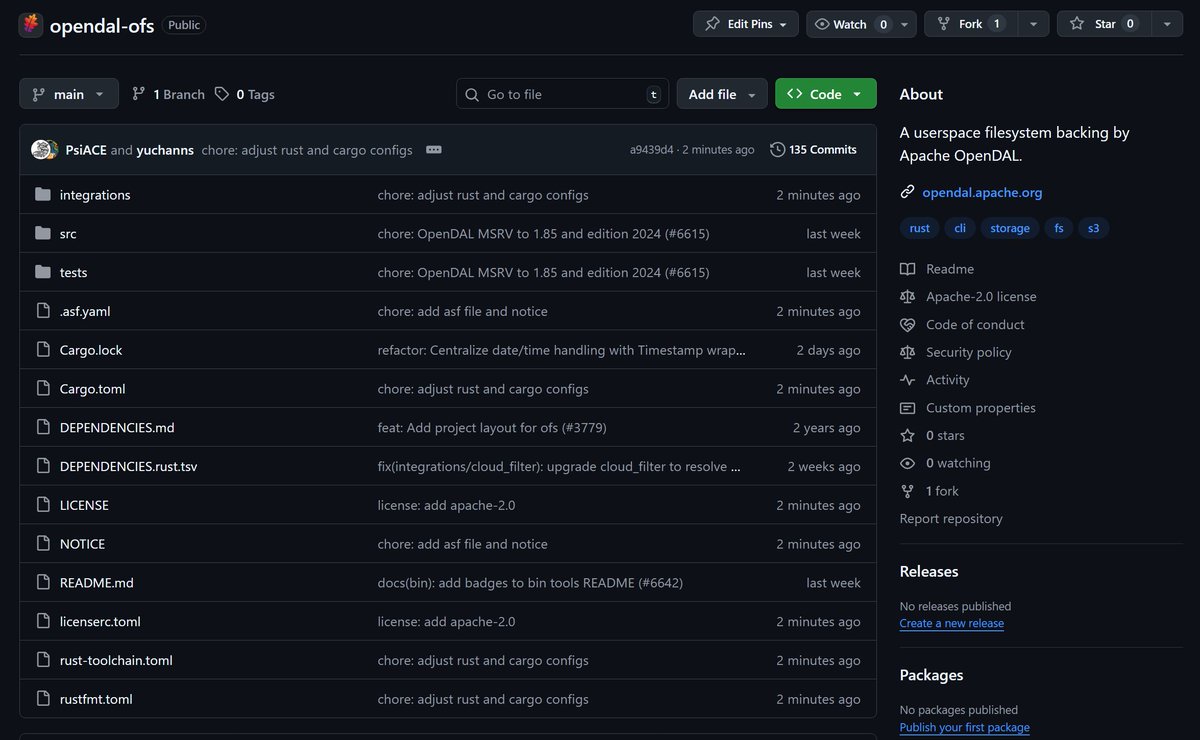Open the commit history via the clock icon
This screenshot has height=740, width=1200.
click(777, 149)
